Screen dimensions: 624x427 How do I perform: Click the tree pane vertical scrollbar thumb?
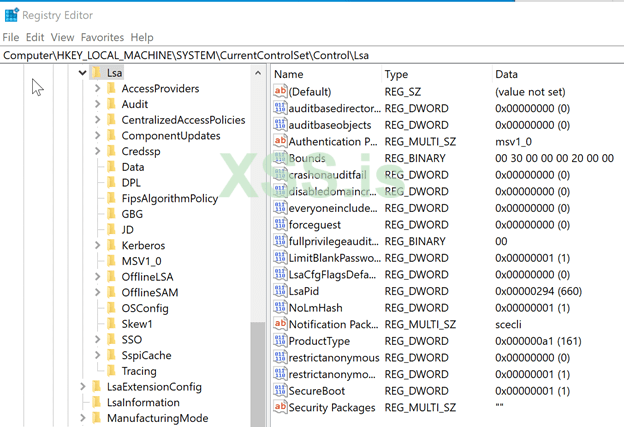(x=258, y=374)
